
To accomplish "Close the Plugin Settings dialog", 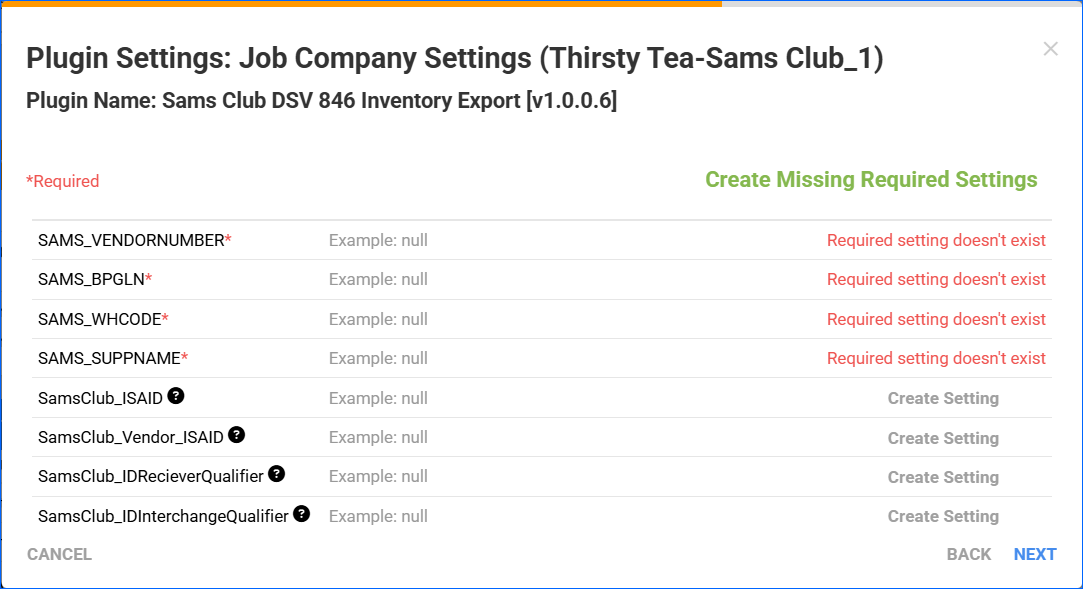I will pos(1050,49).
